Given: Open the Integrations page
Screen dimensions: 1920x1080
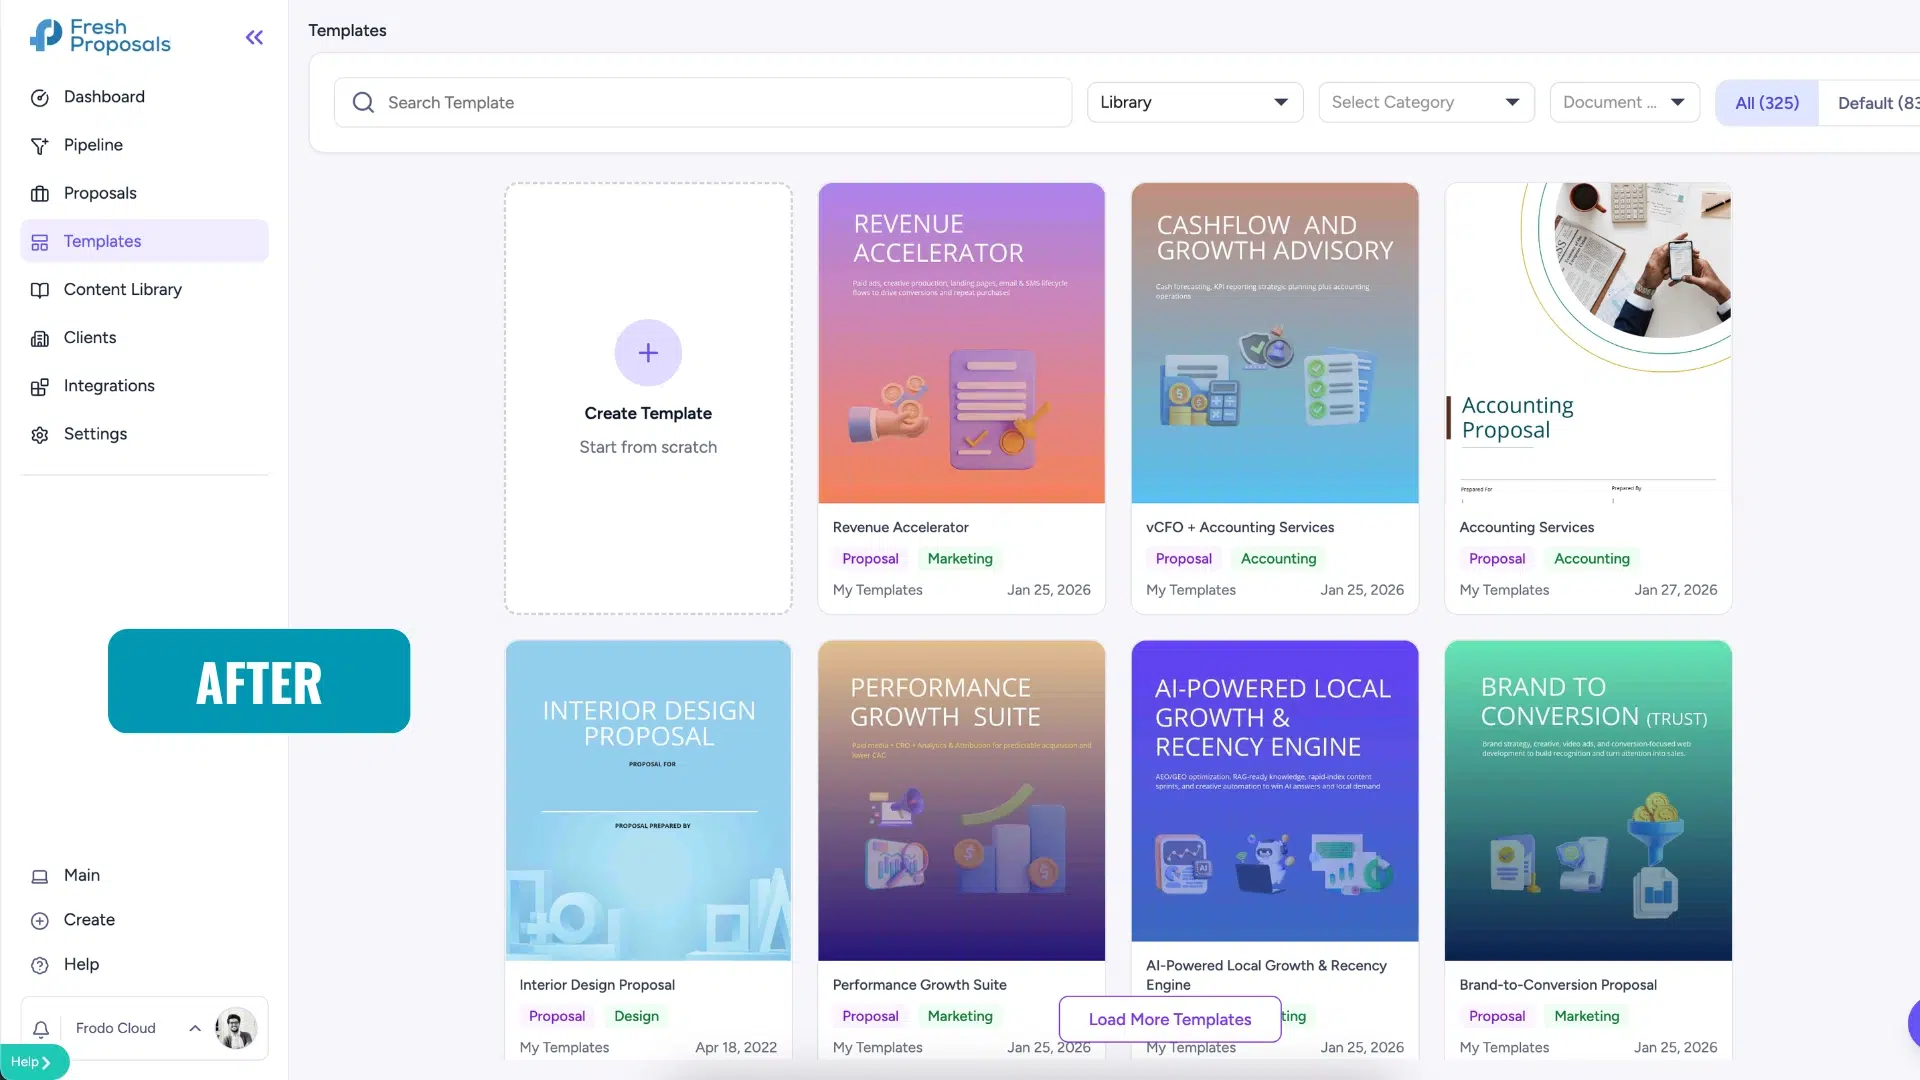Looking at the screenshot, I should pos(144,385).
